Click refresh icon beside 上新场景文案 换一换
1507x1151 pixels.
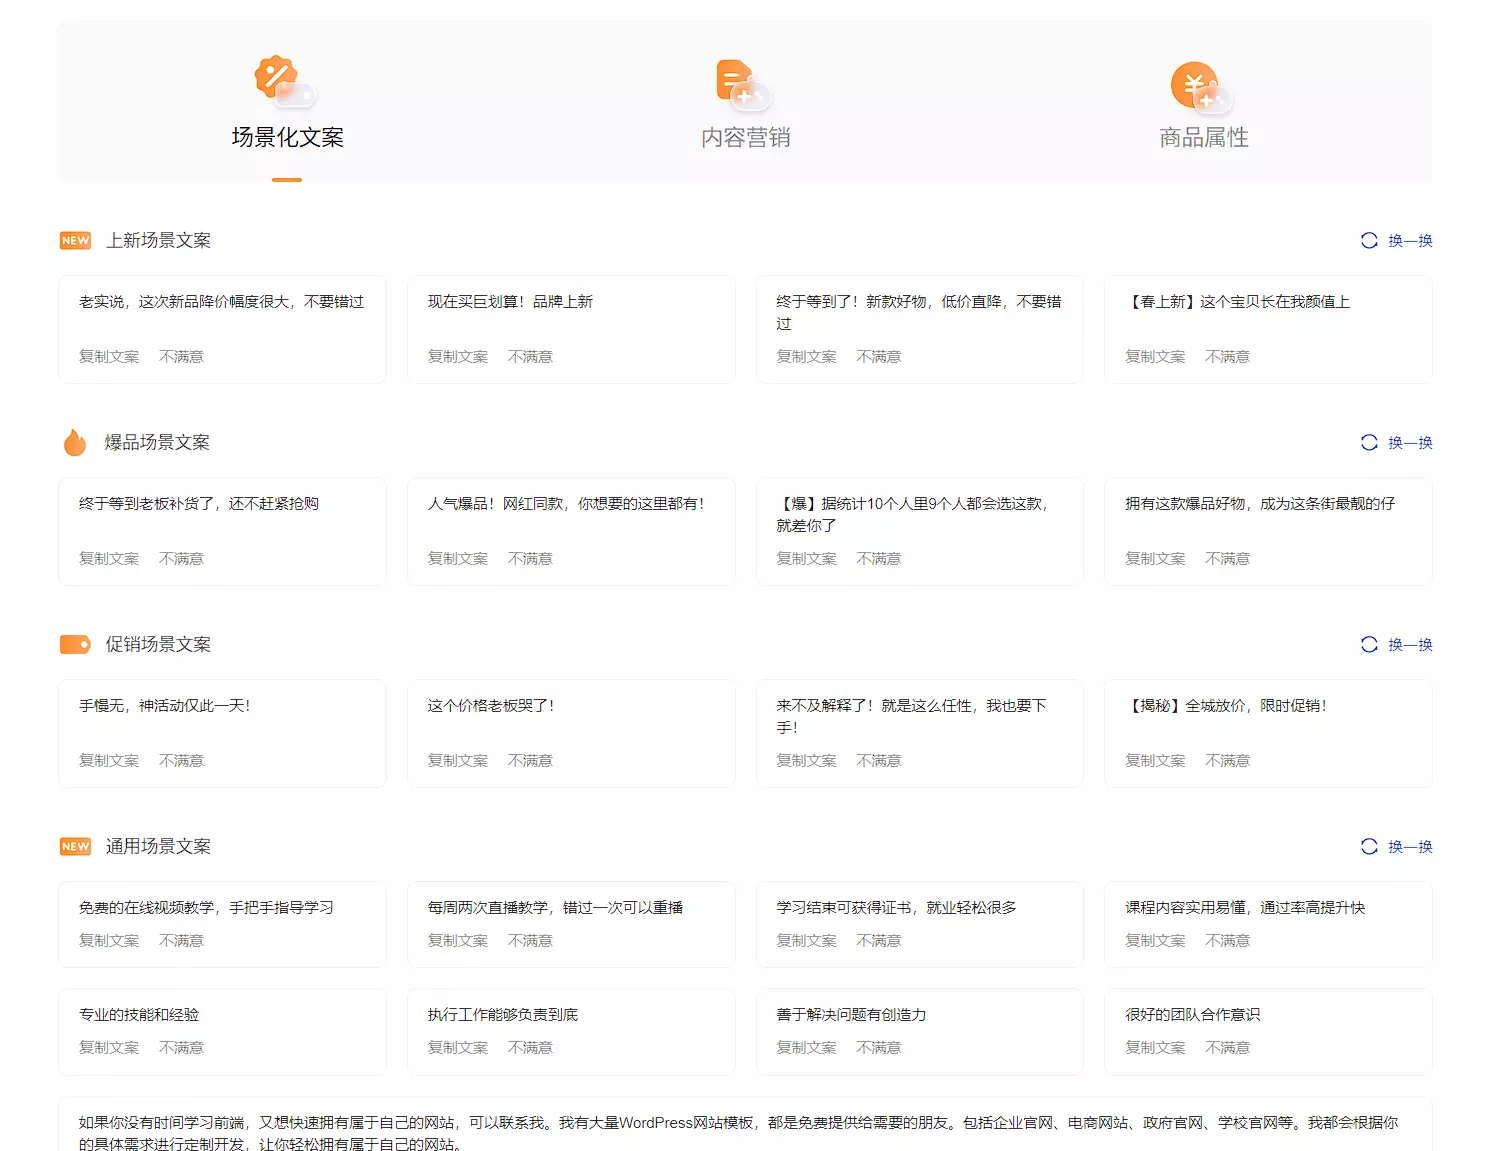(1369, 241)
